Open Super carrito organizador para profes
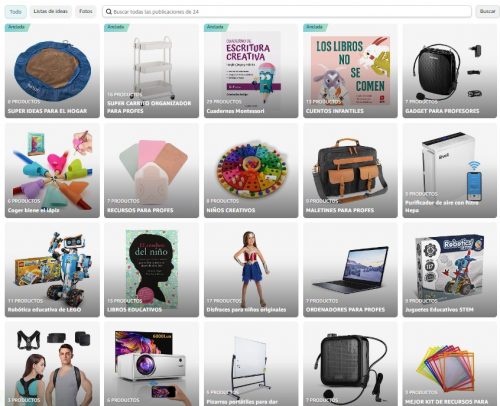Image resolution: width=500 pixels, height=406 pixels. tap(151, 71)
